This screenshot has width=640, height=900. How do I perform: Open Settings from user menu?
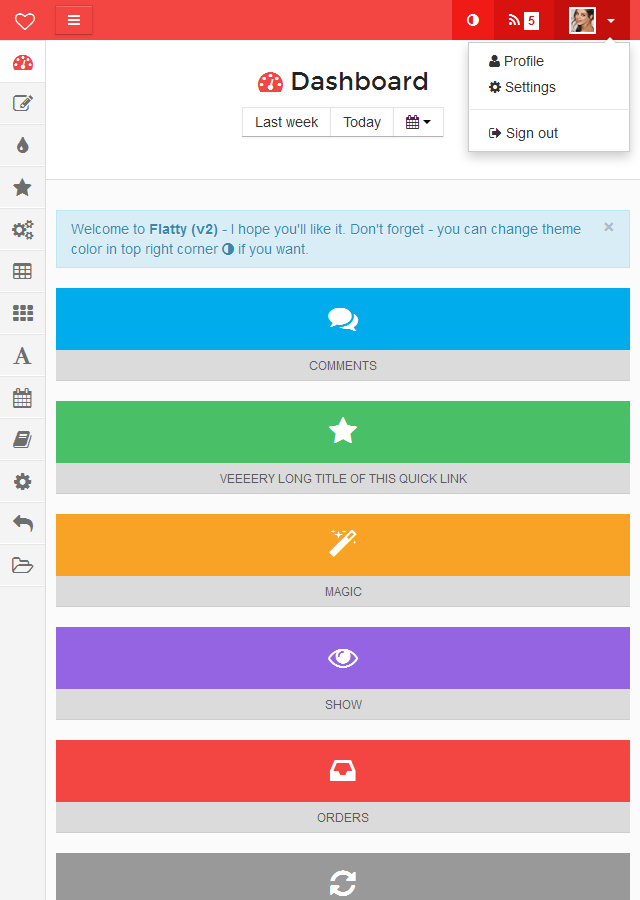pyautogui.click(x=522, y=87)
